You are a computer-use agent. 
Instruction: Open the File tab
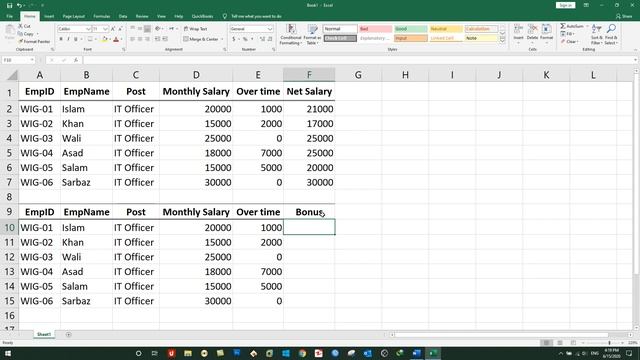coord(9,16)
